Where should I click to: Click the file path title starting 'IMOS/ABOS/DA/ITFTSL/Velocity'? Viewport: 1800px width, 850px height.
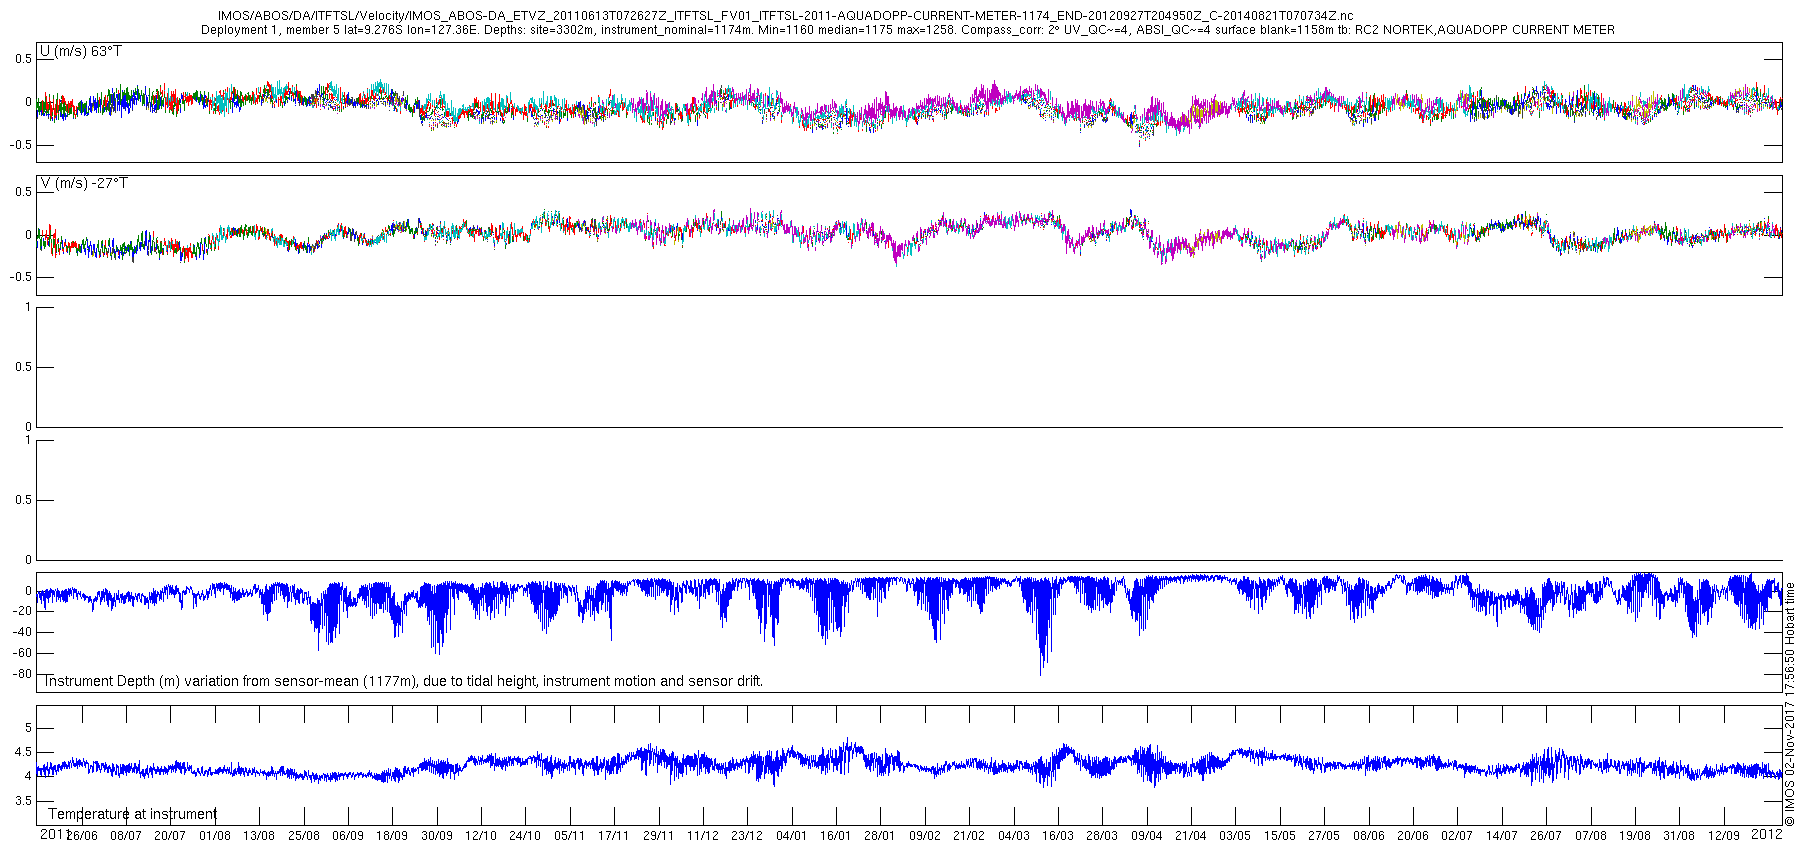pos(785,16)
